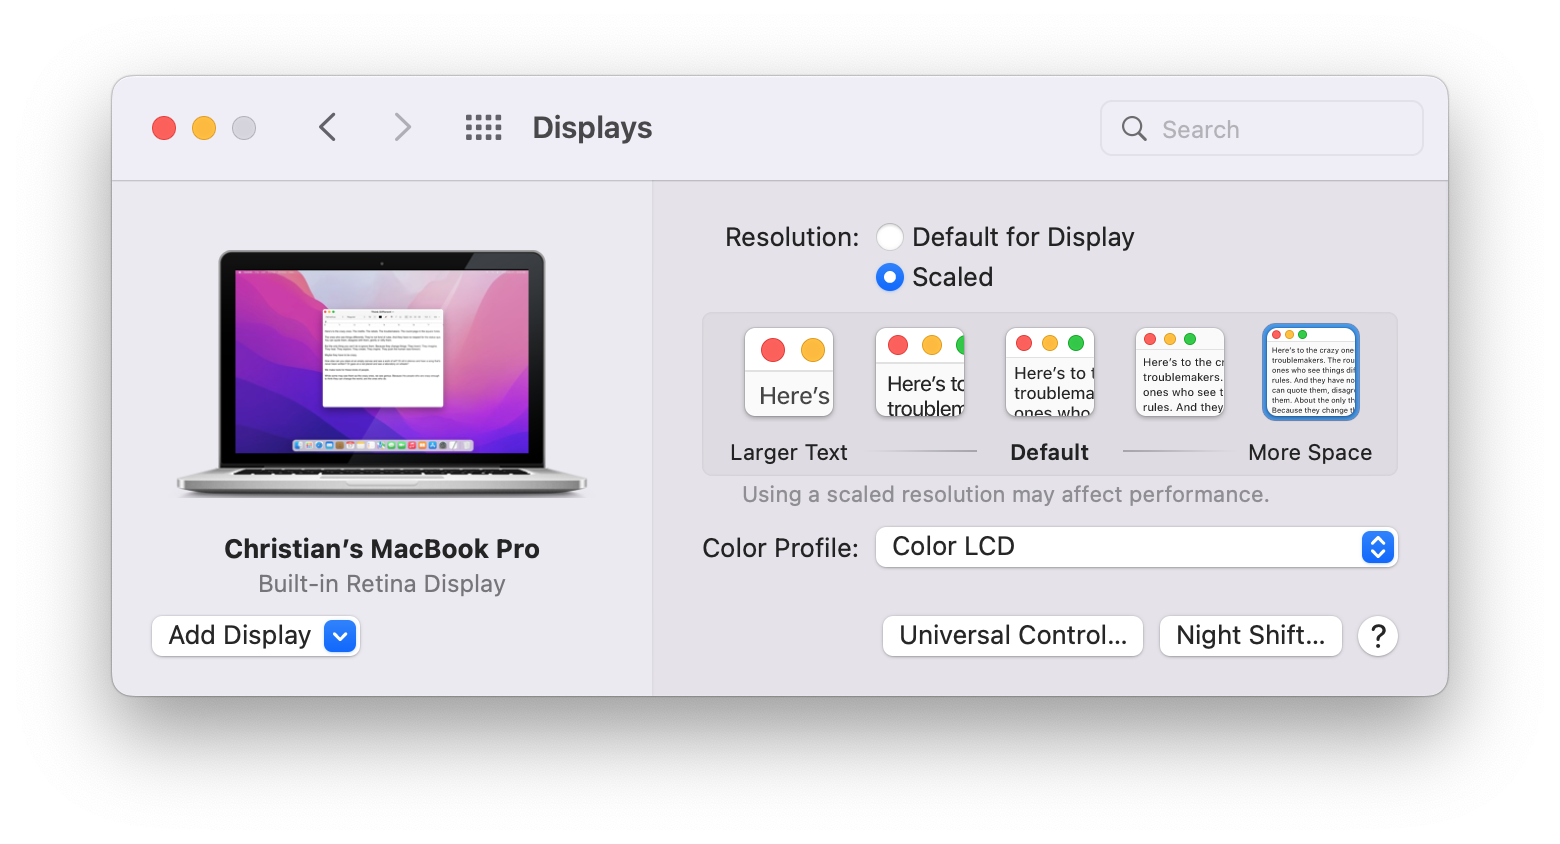Open the Color Profile dropdown
The image size is (1560, 844).
[1377, 547]
